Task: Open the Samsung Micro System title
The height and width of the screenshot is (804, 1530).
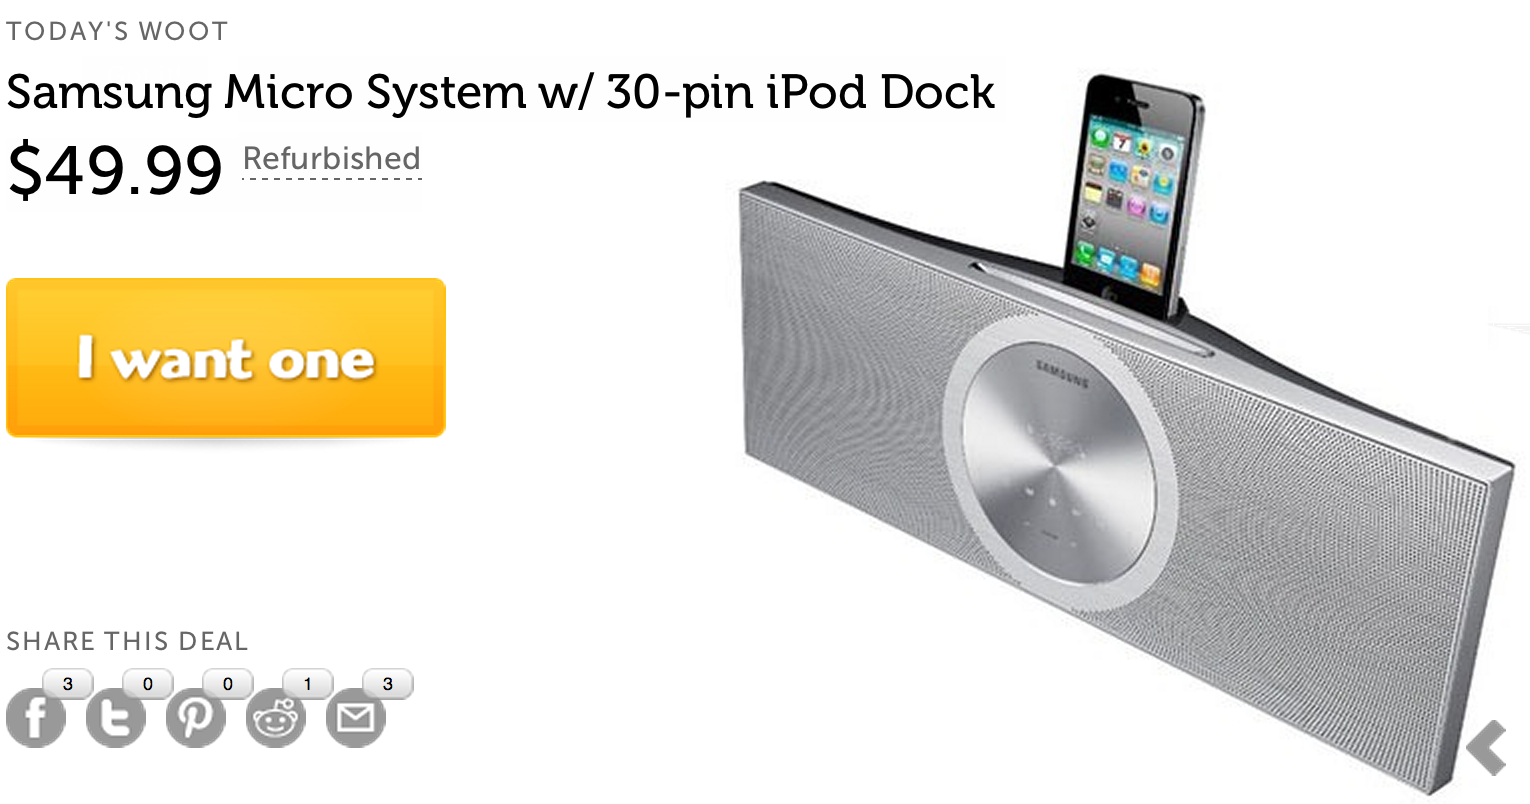Action: click(501, 93)
